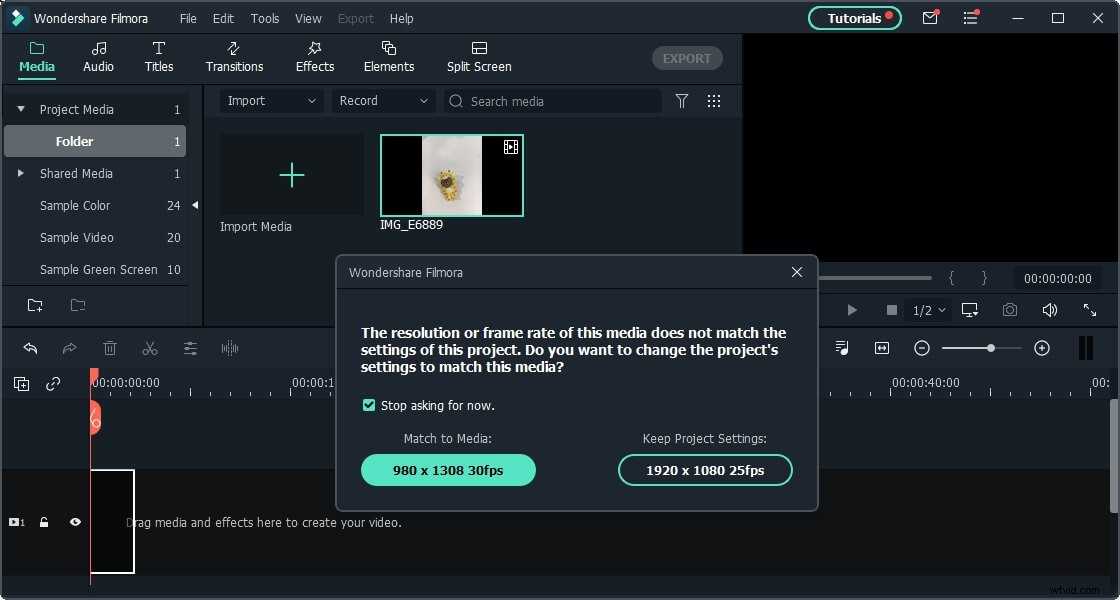
Task: Click the Delete trash icon in timeline toolbar
Action: tap(110, 348)
